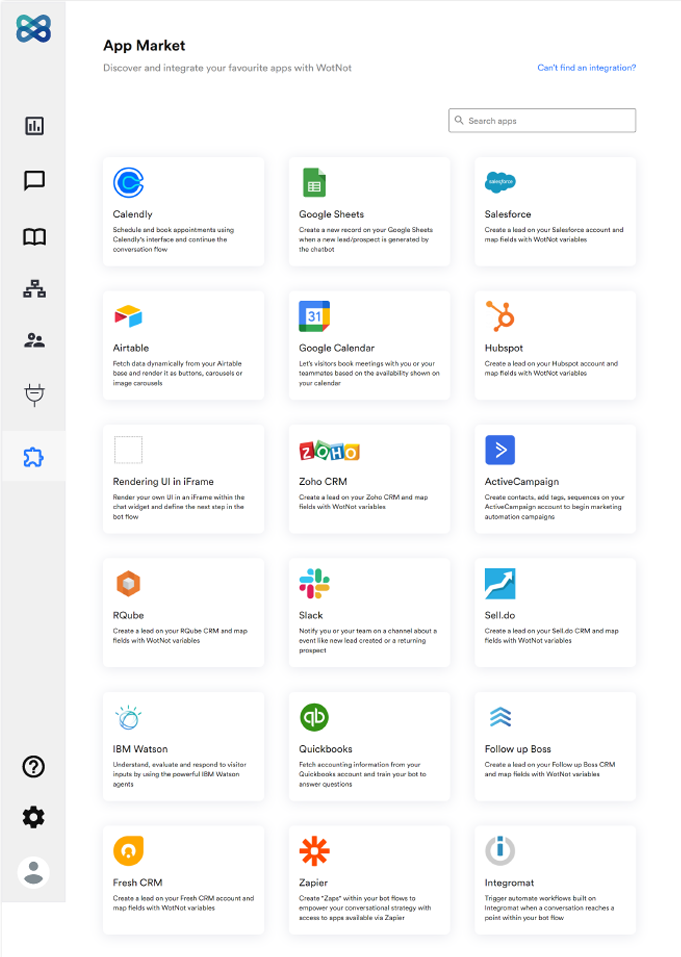Open the plug channels sidebar icon
The width and height of the screenshot is (681, 957).
tap(34, 395)
